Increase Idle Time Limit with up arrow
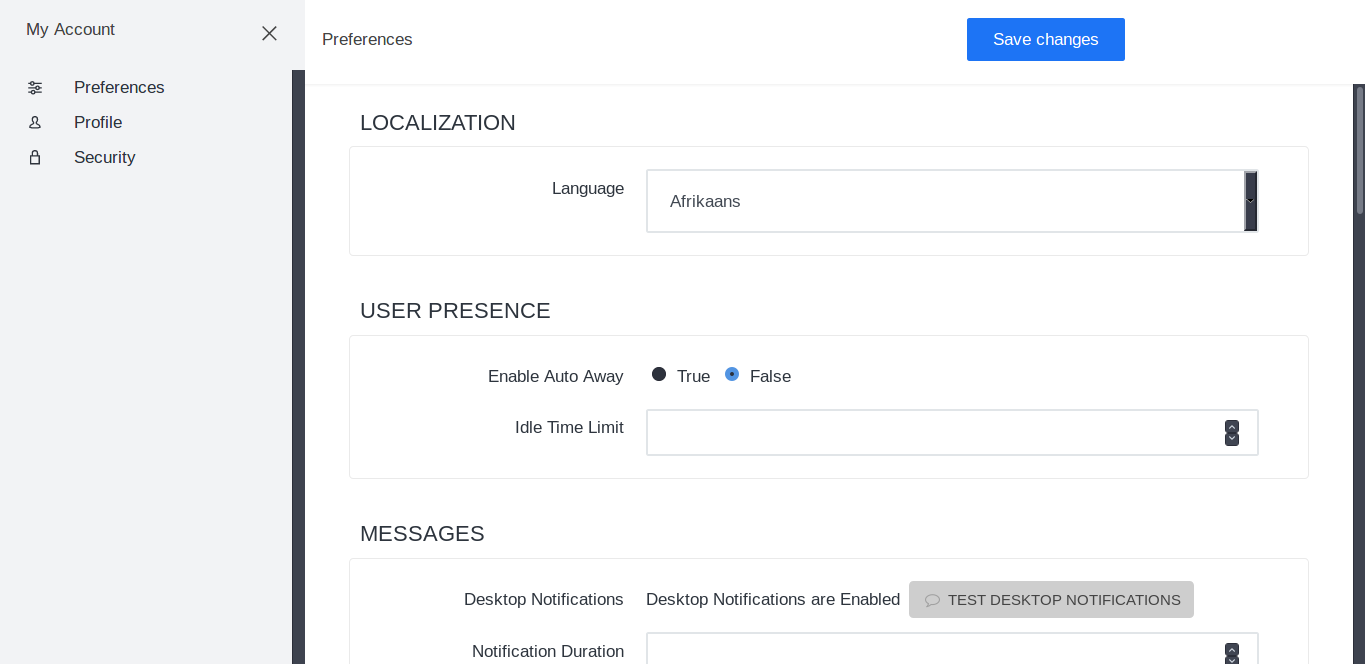The width and height of the screenshot is (1365, 664). pos(1232,427)
